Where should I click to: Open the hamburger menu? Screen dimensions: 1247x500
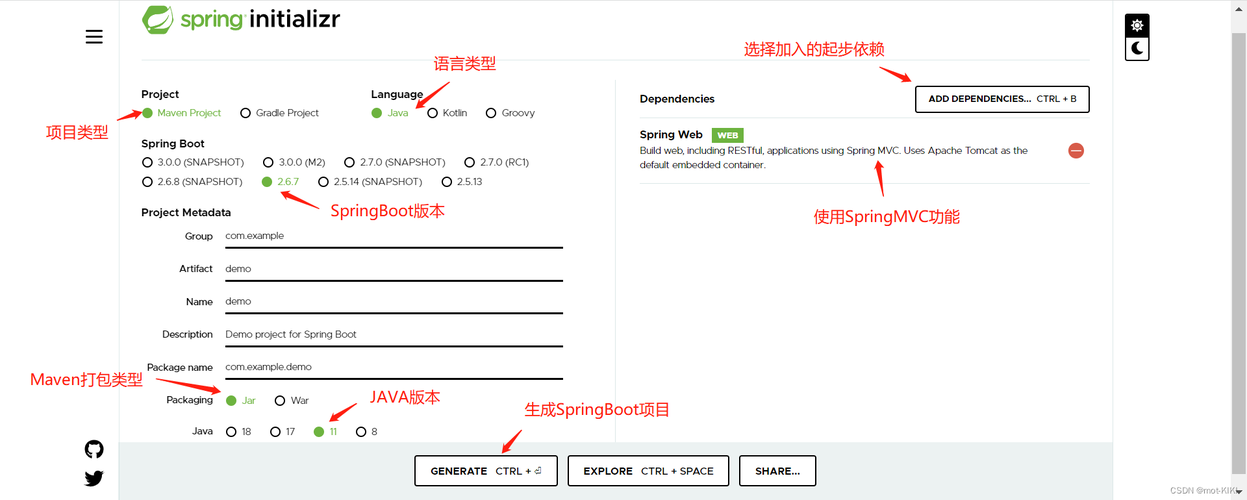(x=94, y=37)
